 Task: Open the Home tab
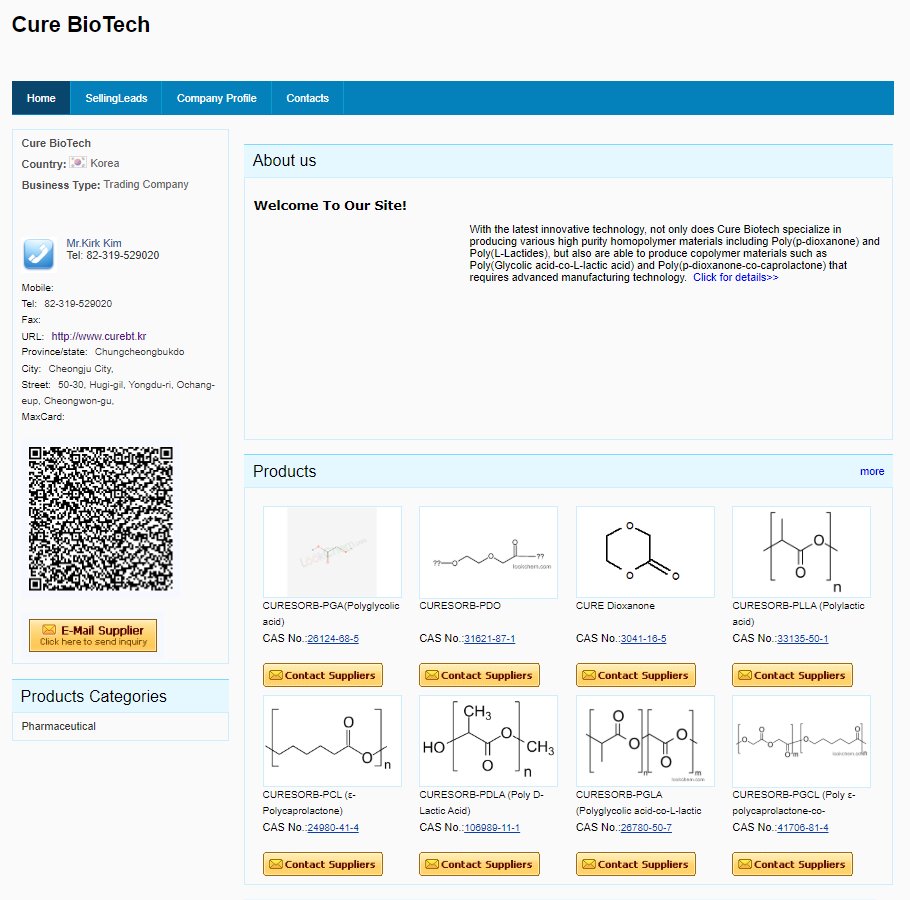click(x=41, y=98)
